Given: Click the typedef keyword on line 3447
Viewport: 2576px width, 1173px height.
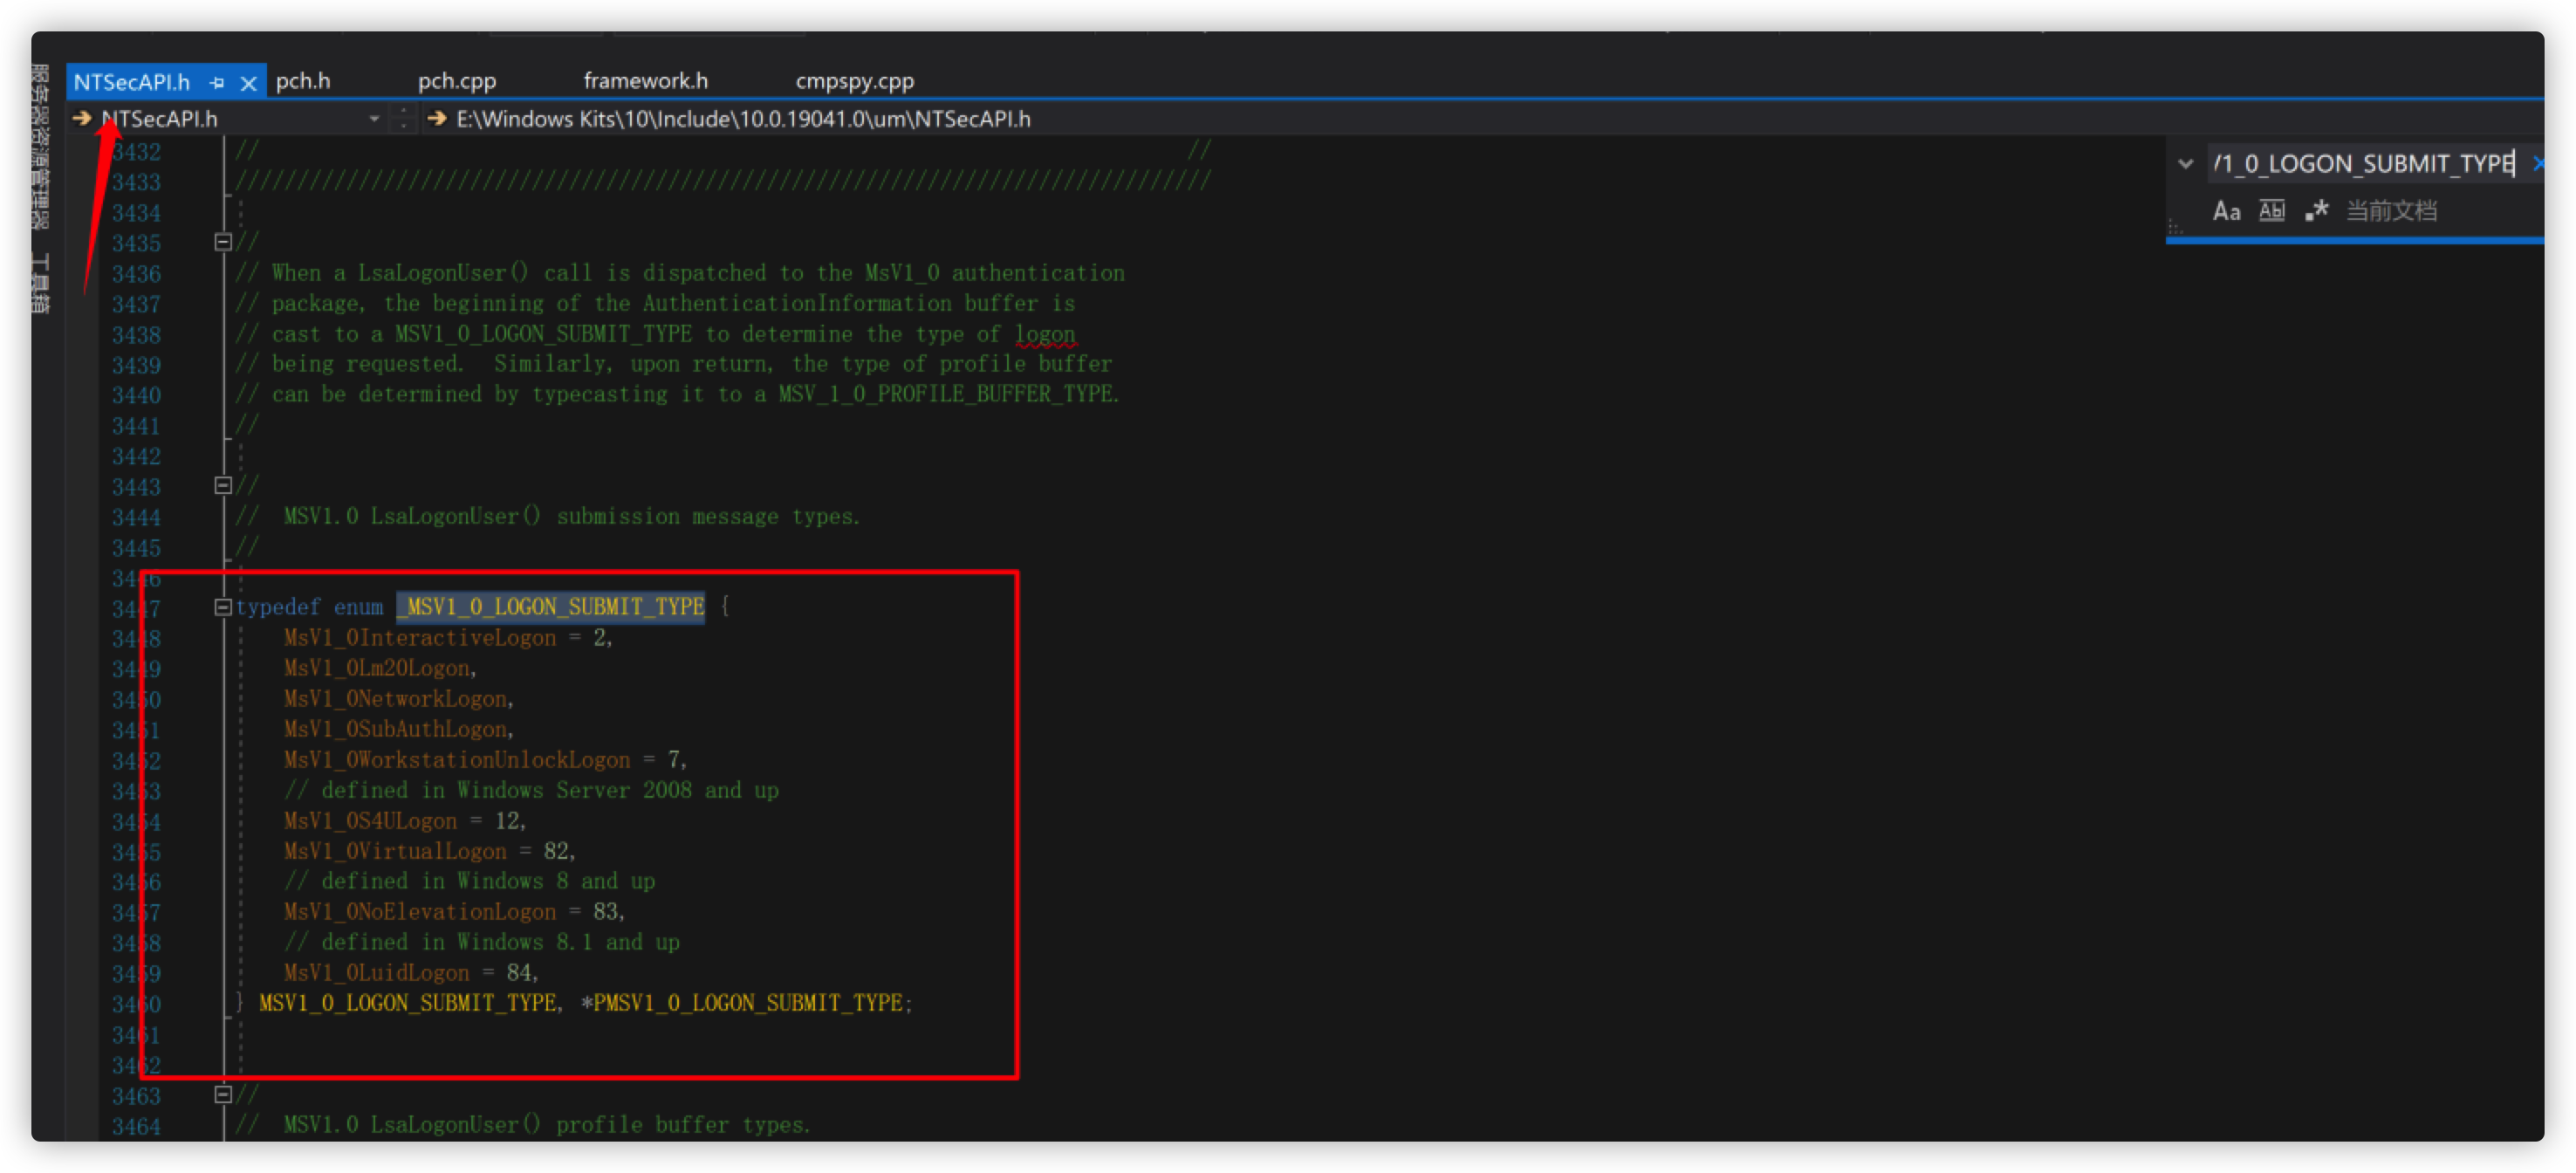Looking at the screenshot, I should [x=279, y=607].
